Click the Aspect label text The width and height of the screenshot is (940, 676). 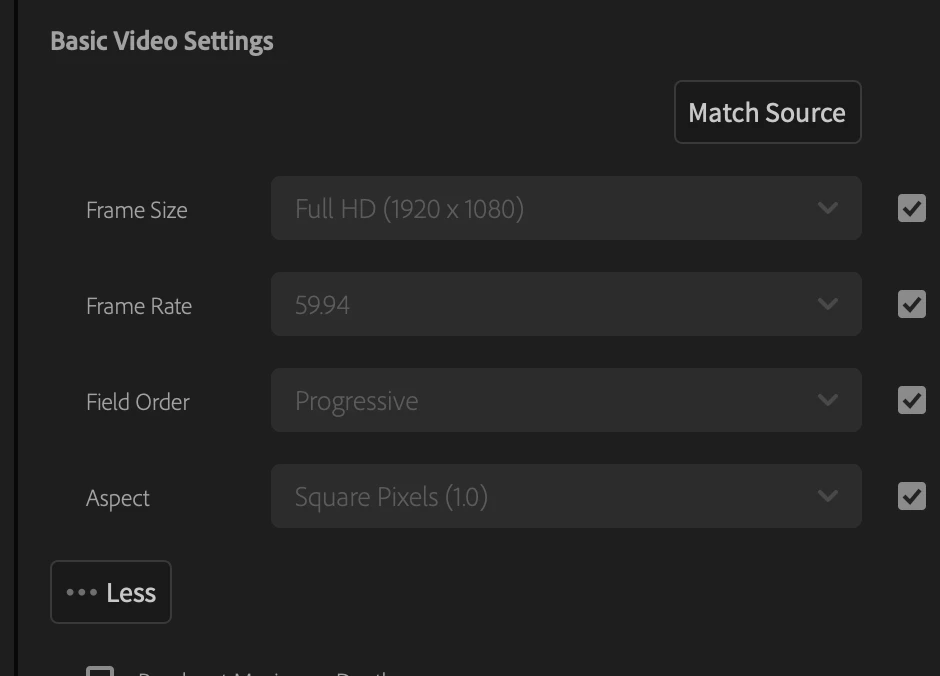(117, 498)
